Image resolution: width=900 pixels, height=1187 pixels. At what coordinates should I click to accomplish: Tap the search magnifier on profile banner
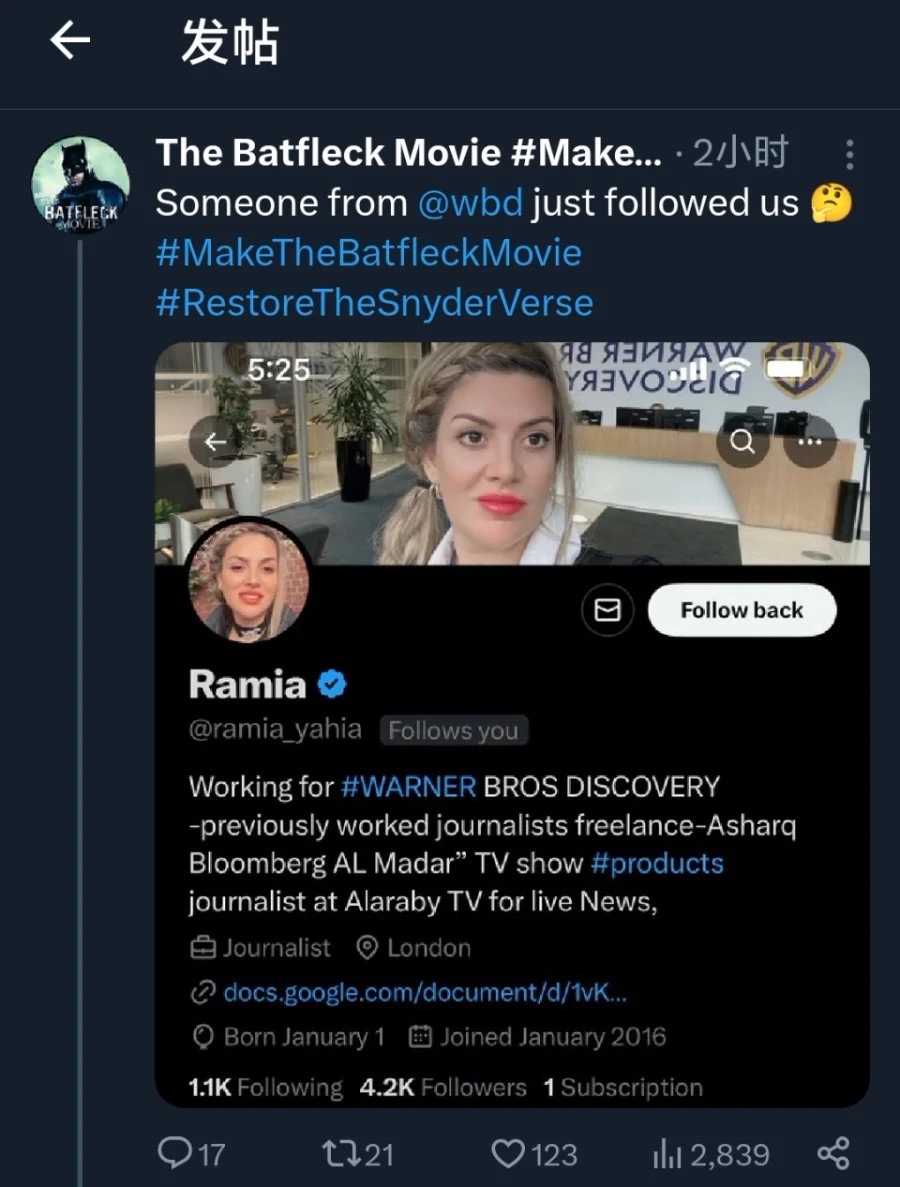743,441
